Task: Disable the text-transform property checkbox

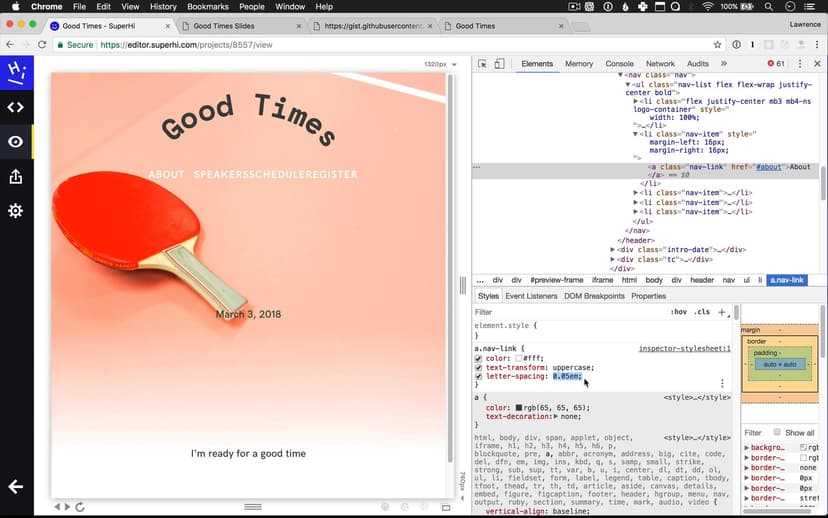Action: pos(479,367)
